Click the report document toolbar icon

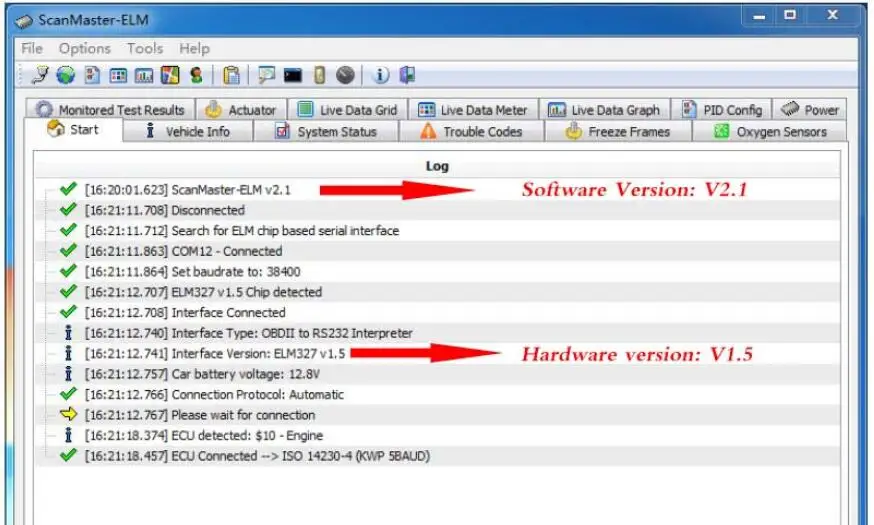tap(92, 75)
